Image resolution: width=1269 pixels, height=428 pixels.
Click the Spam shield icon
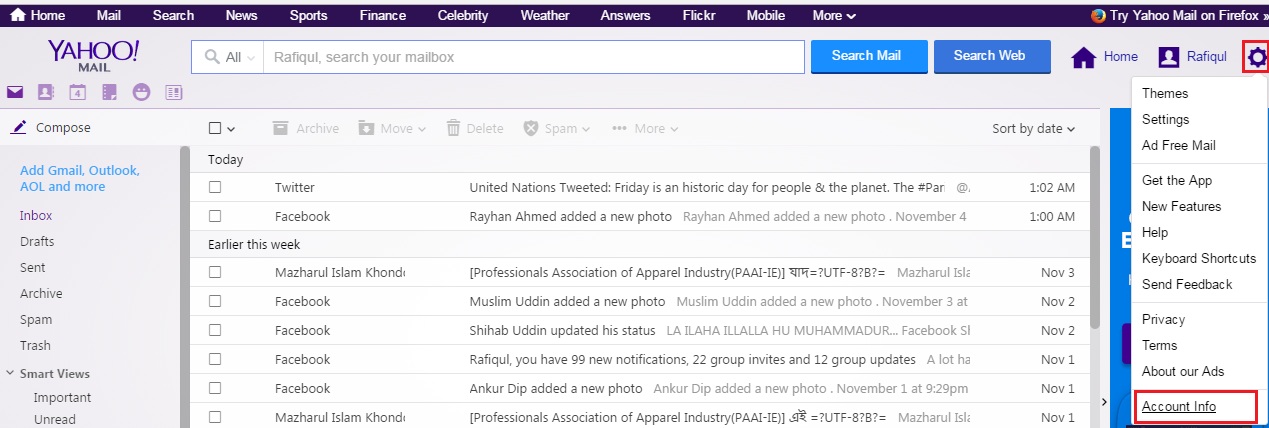(x=531, y=128)
